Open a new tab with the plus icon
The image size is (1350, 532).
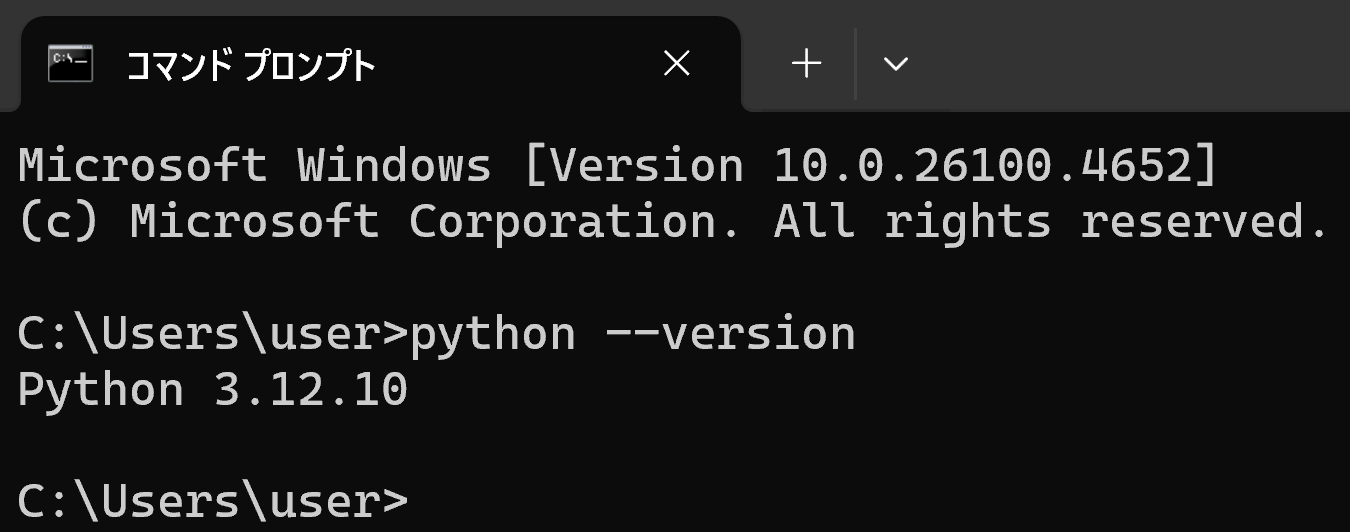pos(806,64)
